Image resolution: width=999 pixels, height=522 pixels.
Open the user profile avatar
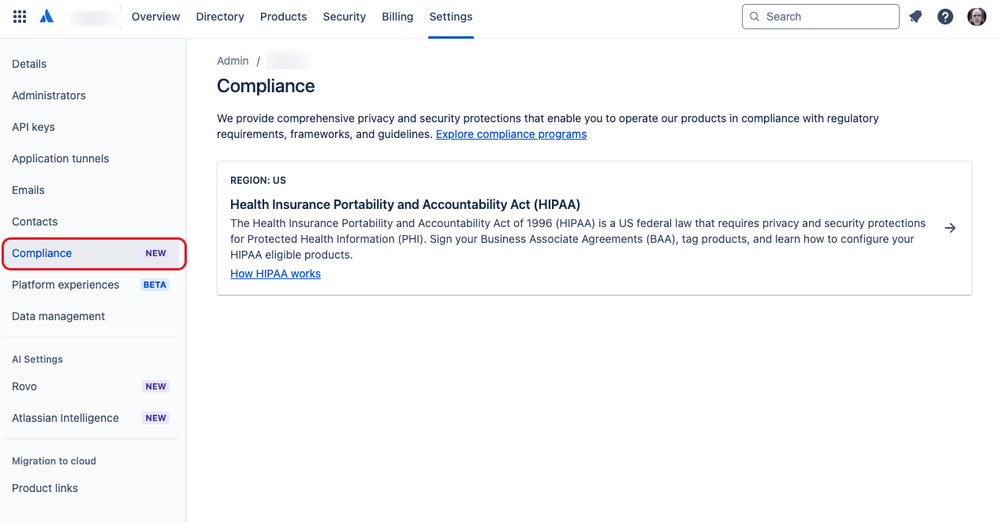pos(976,17)
